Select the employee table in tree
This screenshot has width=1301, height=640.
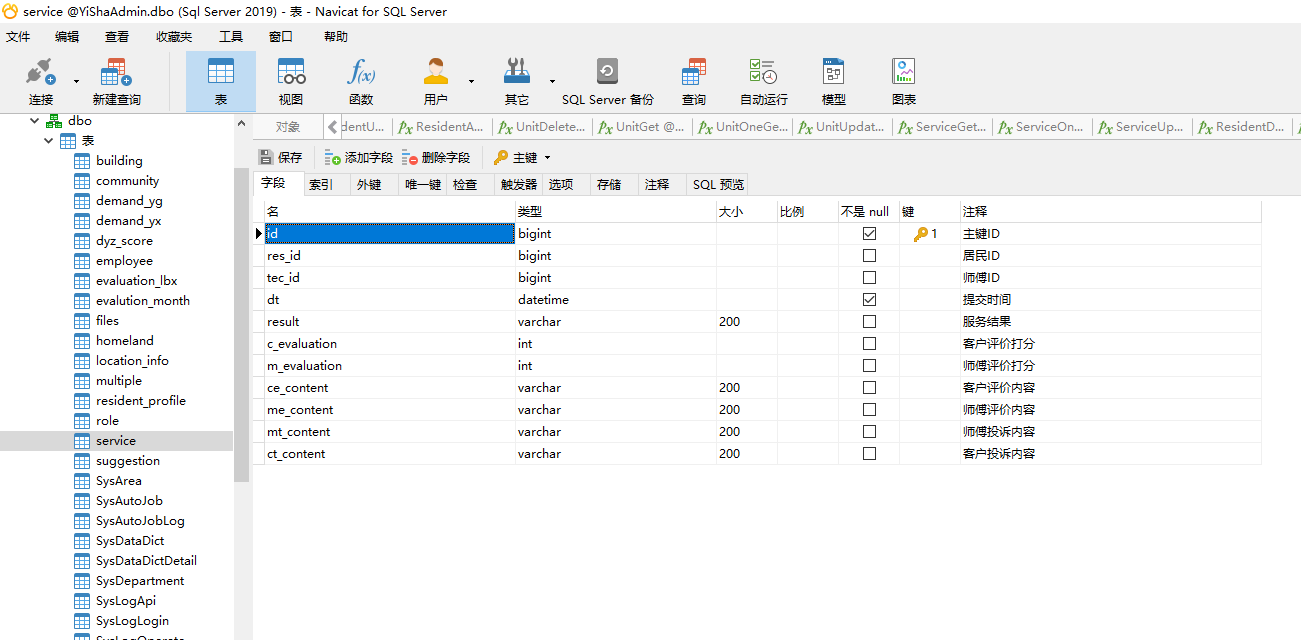[x=124, y=261]
